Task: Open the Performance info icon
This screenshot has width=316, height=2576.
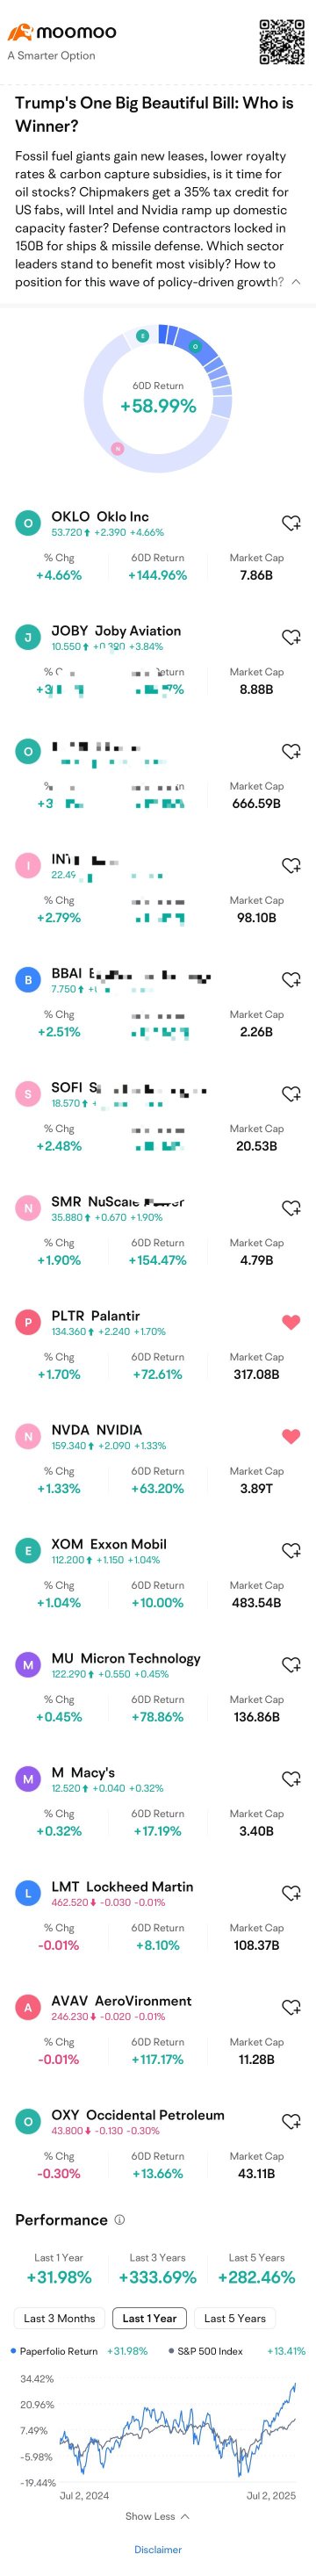Action: (x=119, y=2220)
